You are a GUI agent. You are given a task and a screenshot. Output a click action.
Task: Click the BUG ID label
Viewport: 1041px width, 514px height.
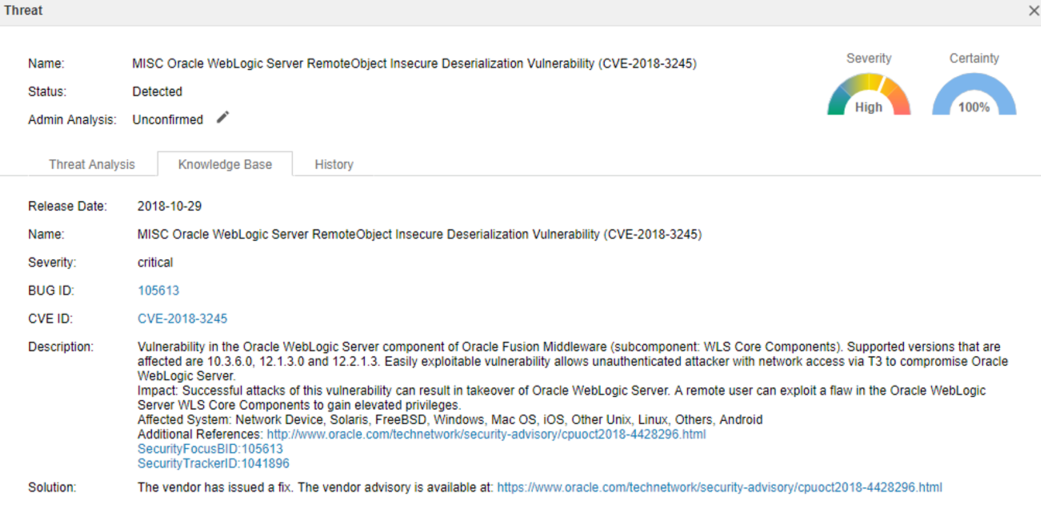point(51,290)
